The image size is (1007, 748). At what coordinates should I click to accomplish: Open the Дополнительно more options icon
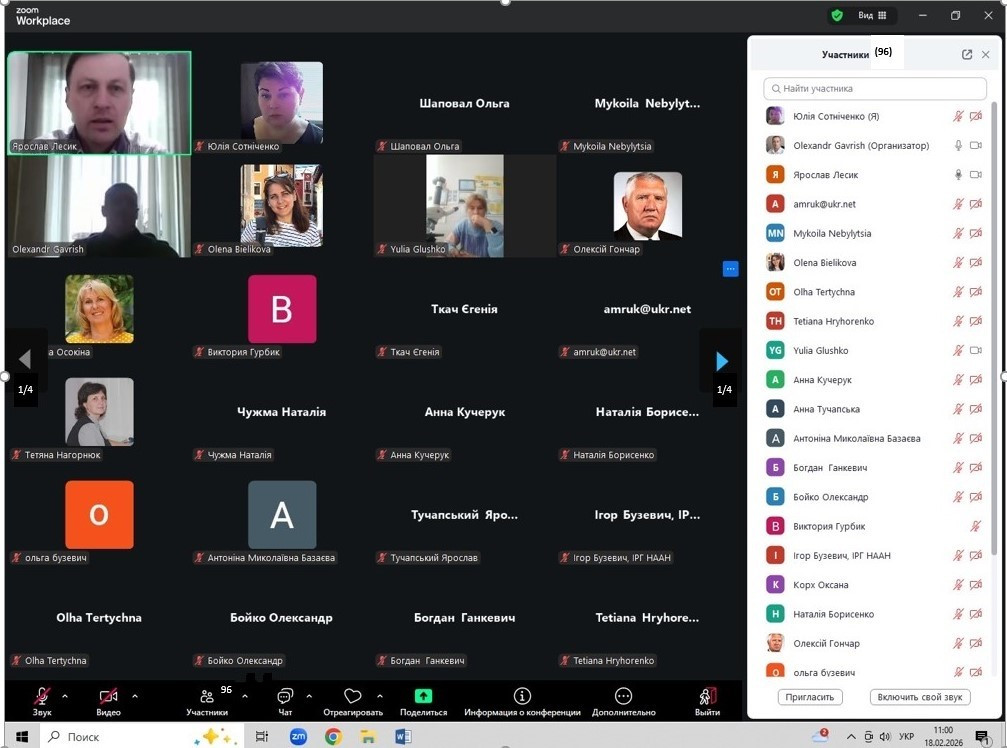point(623,696)
